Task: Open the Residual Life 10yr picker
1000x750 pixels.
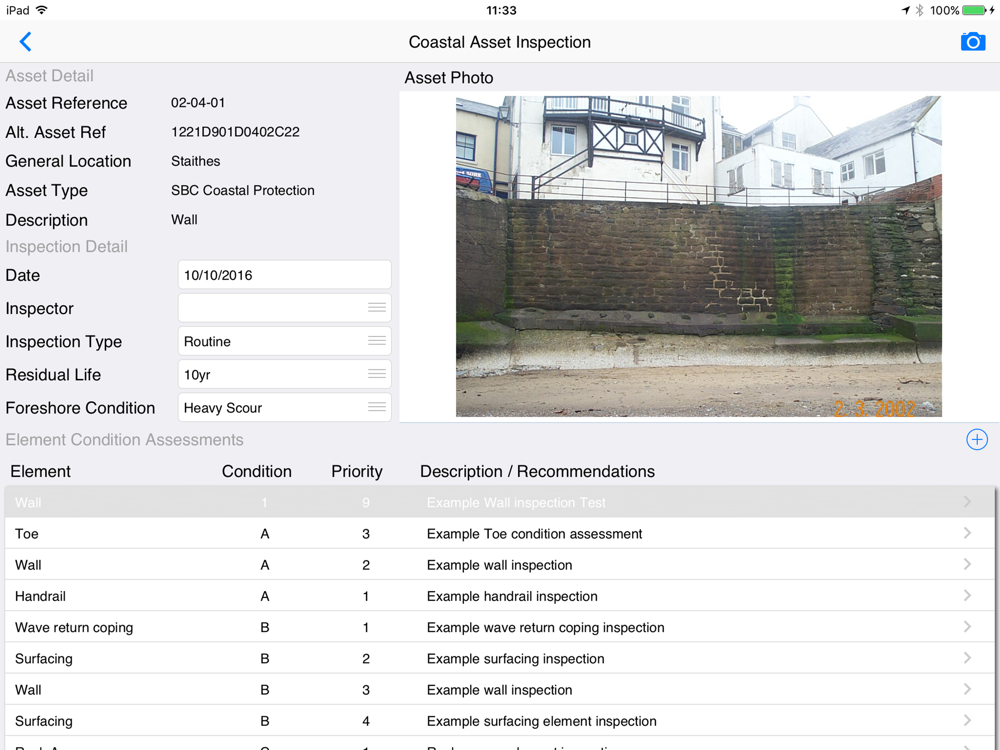Action: (x=284, y=374)
